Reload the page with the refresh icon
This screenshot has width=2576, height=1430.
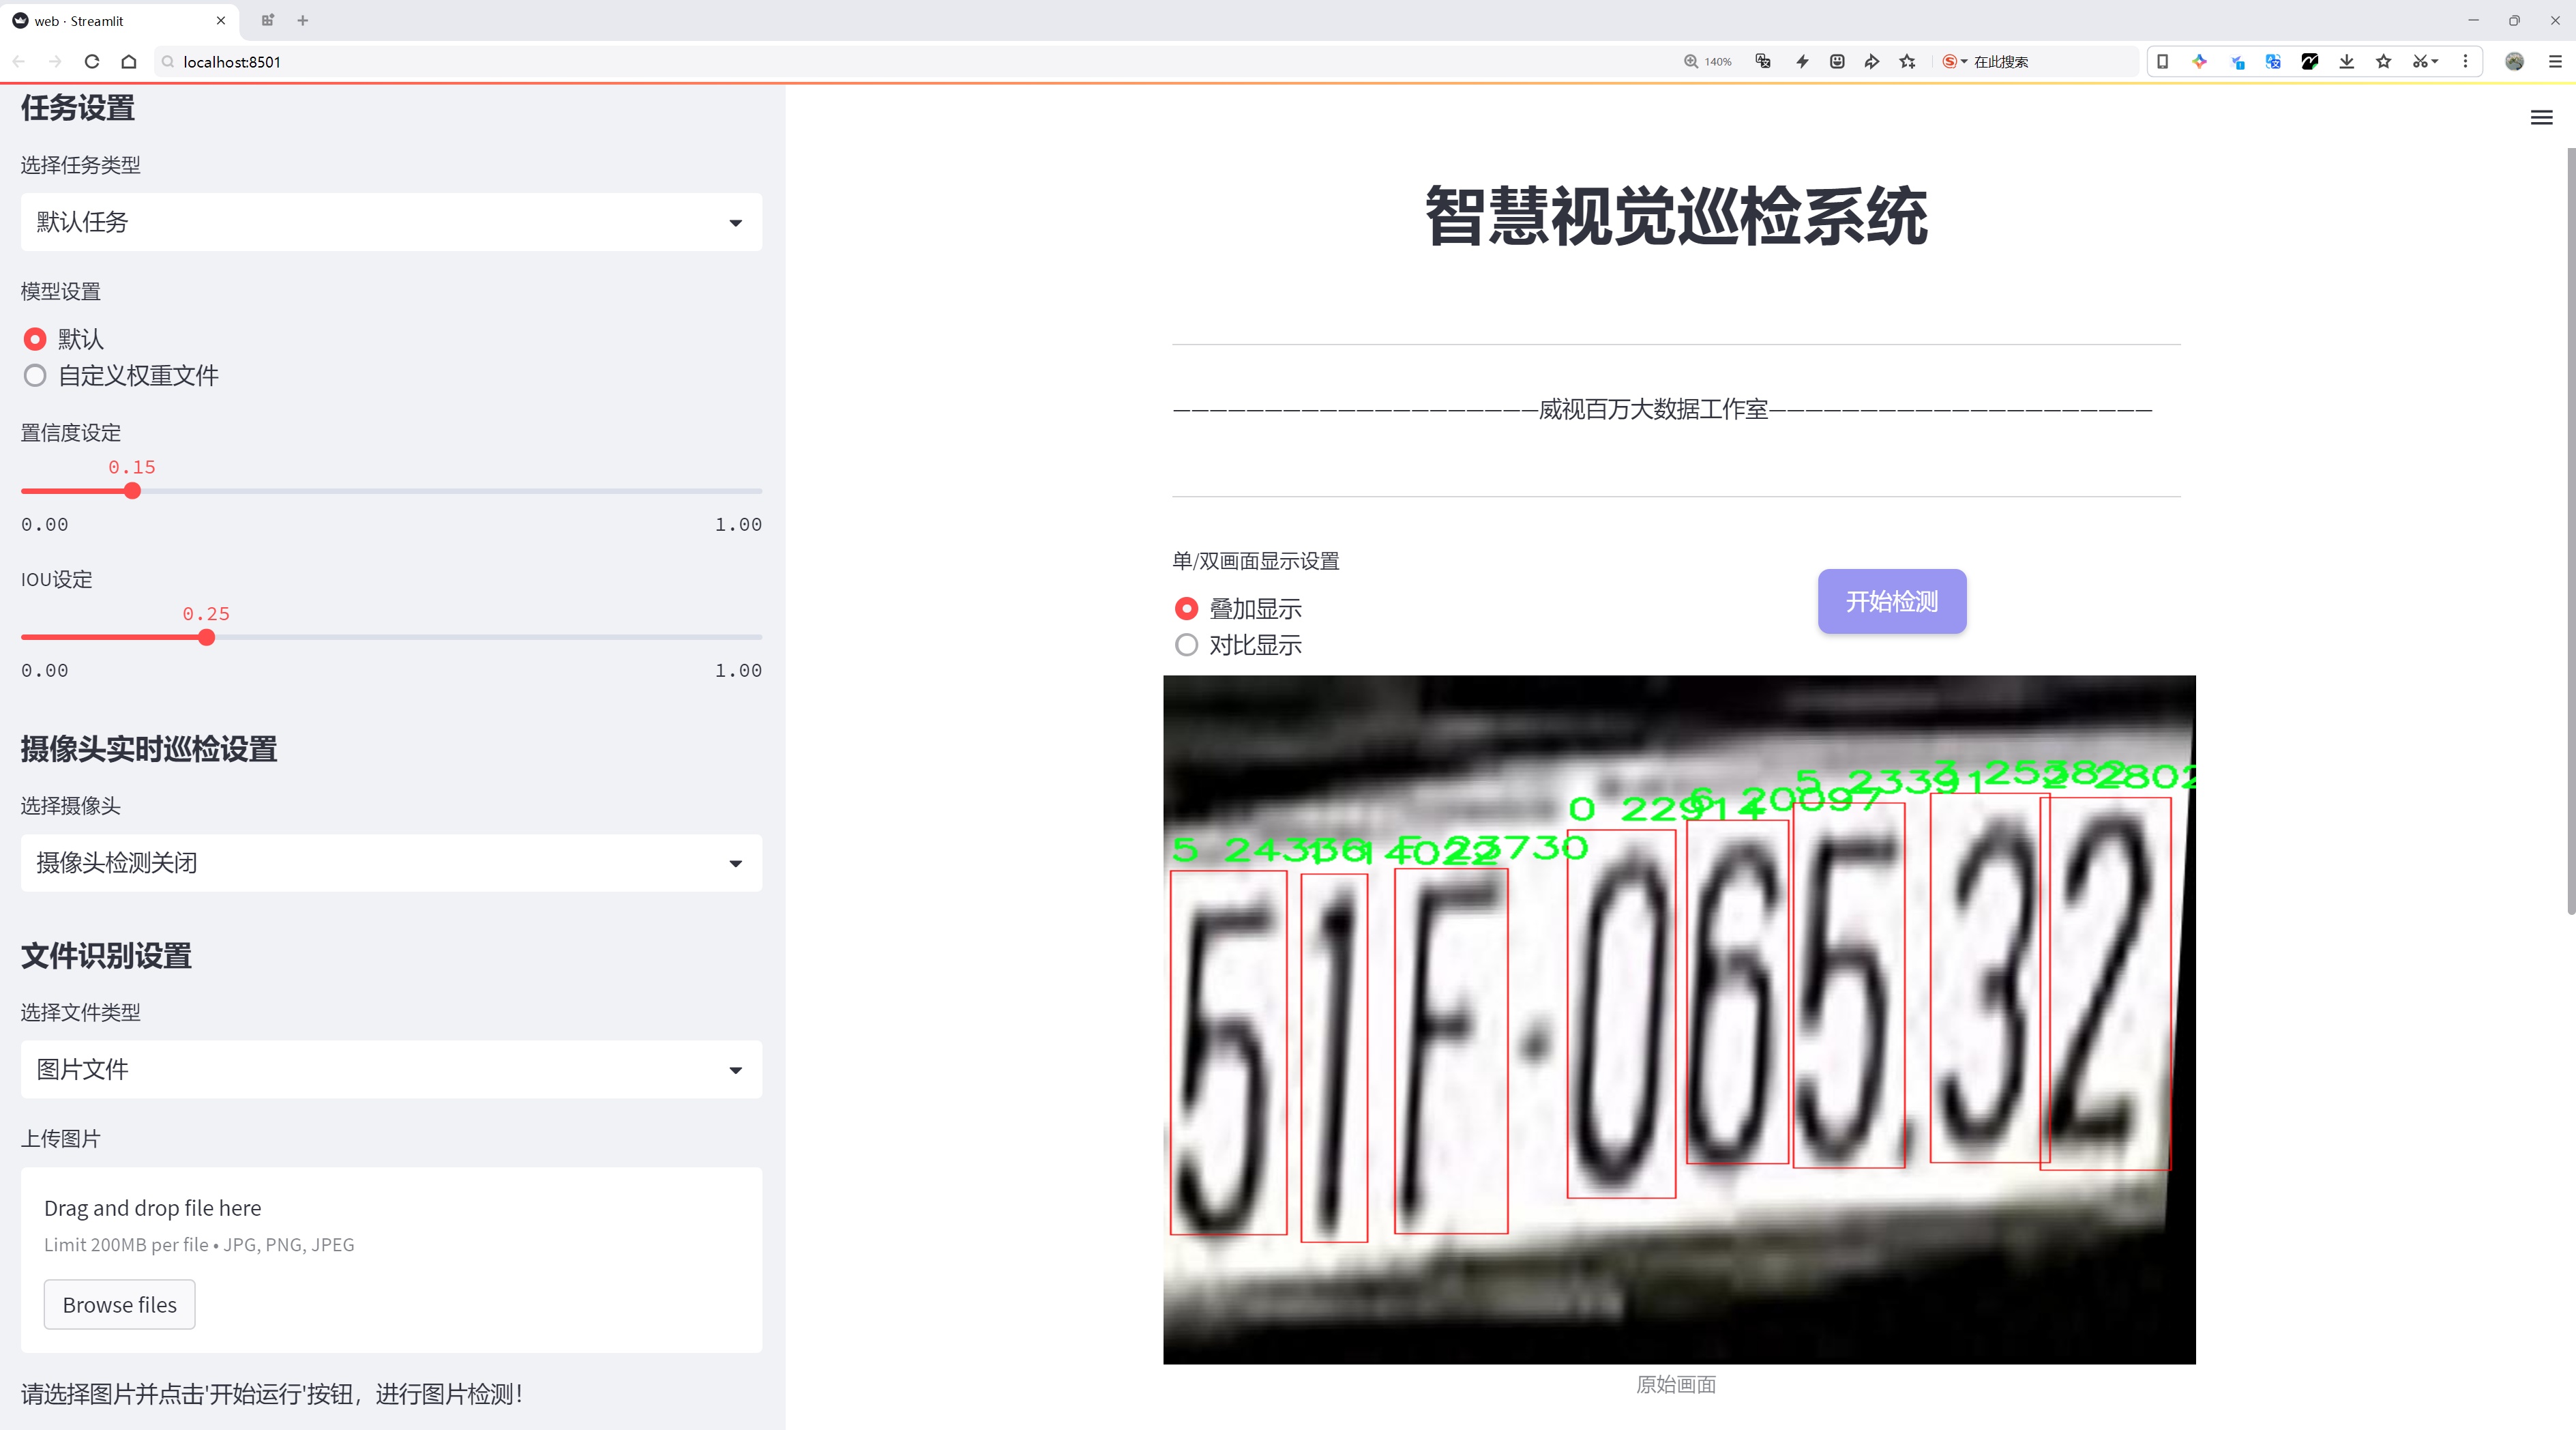(92, 62)
